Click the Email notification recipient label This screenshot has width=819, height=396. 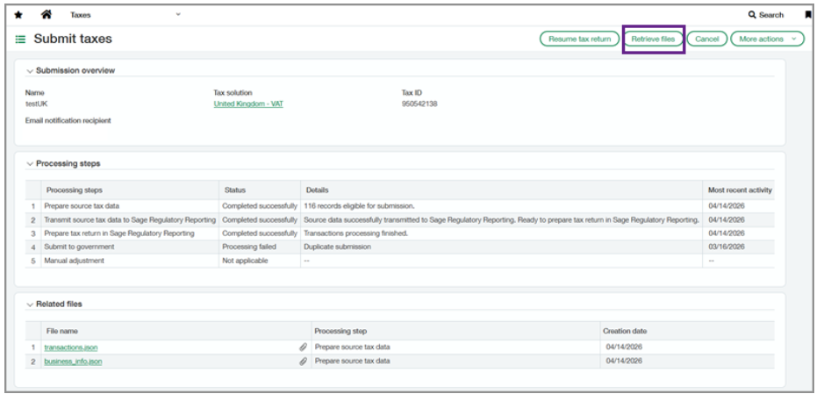(x=68, y=121)
